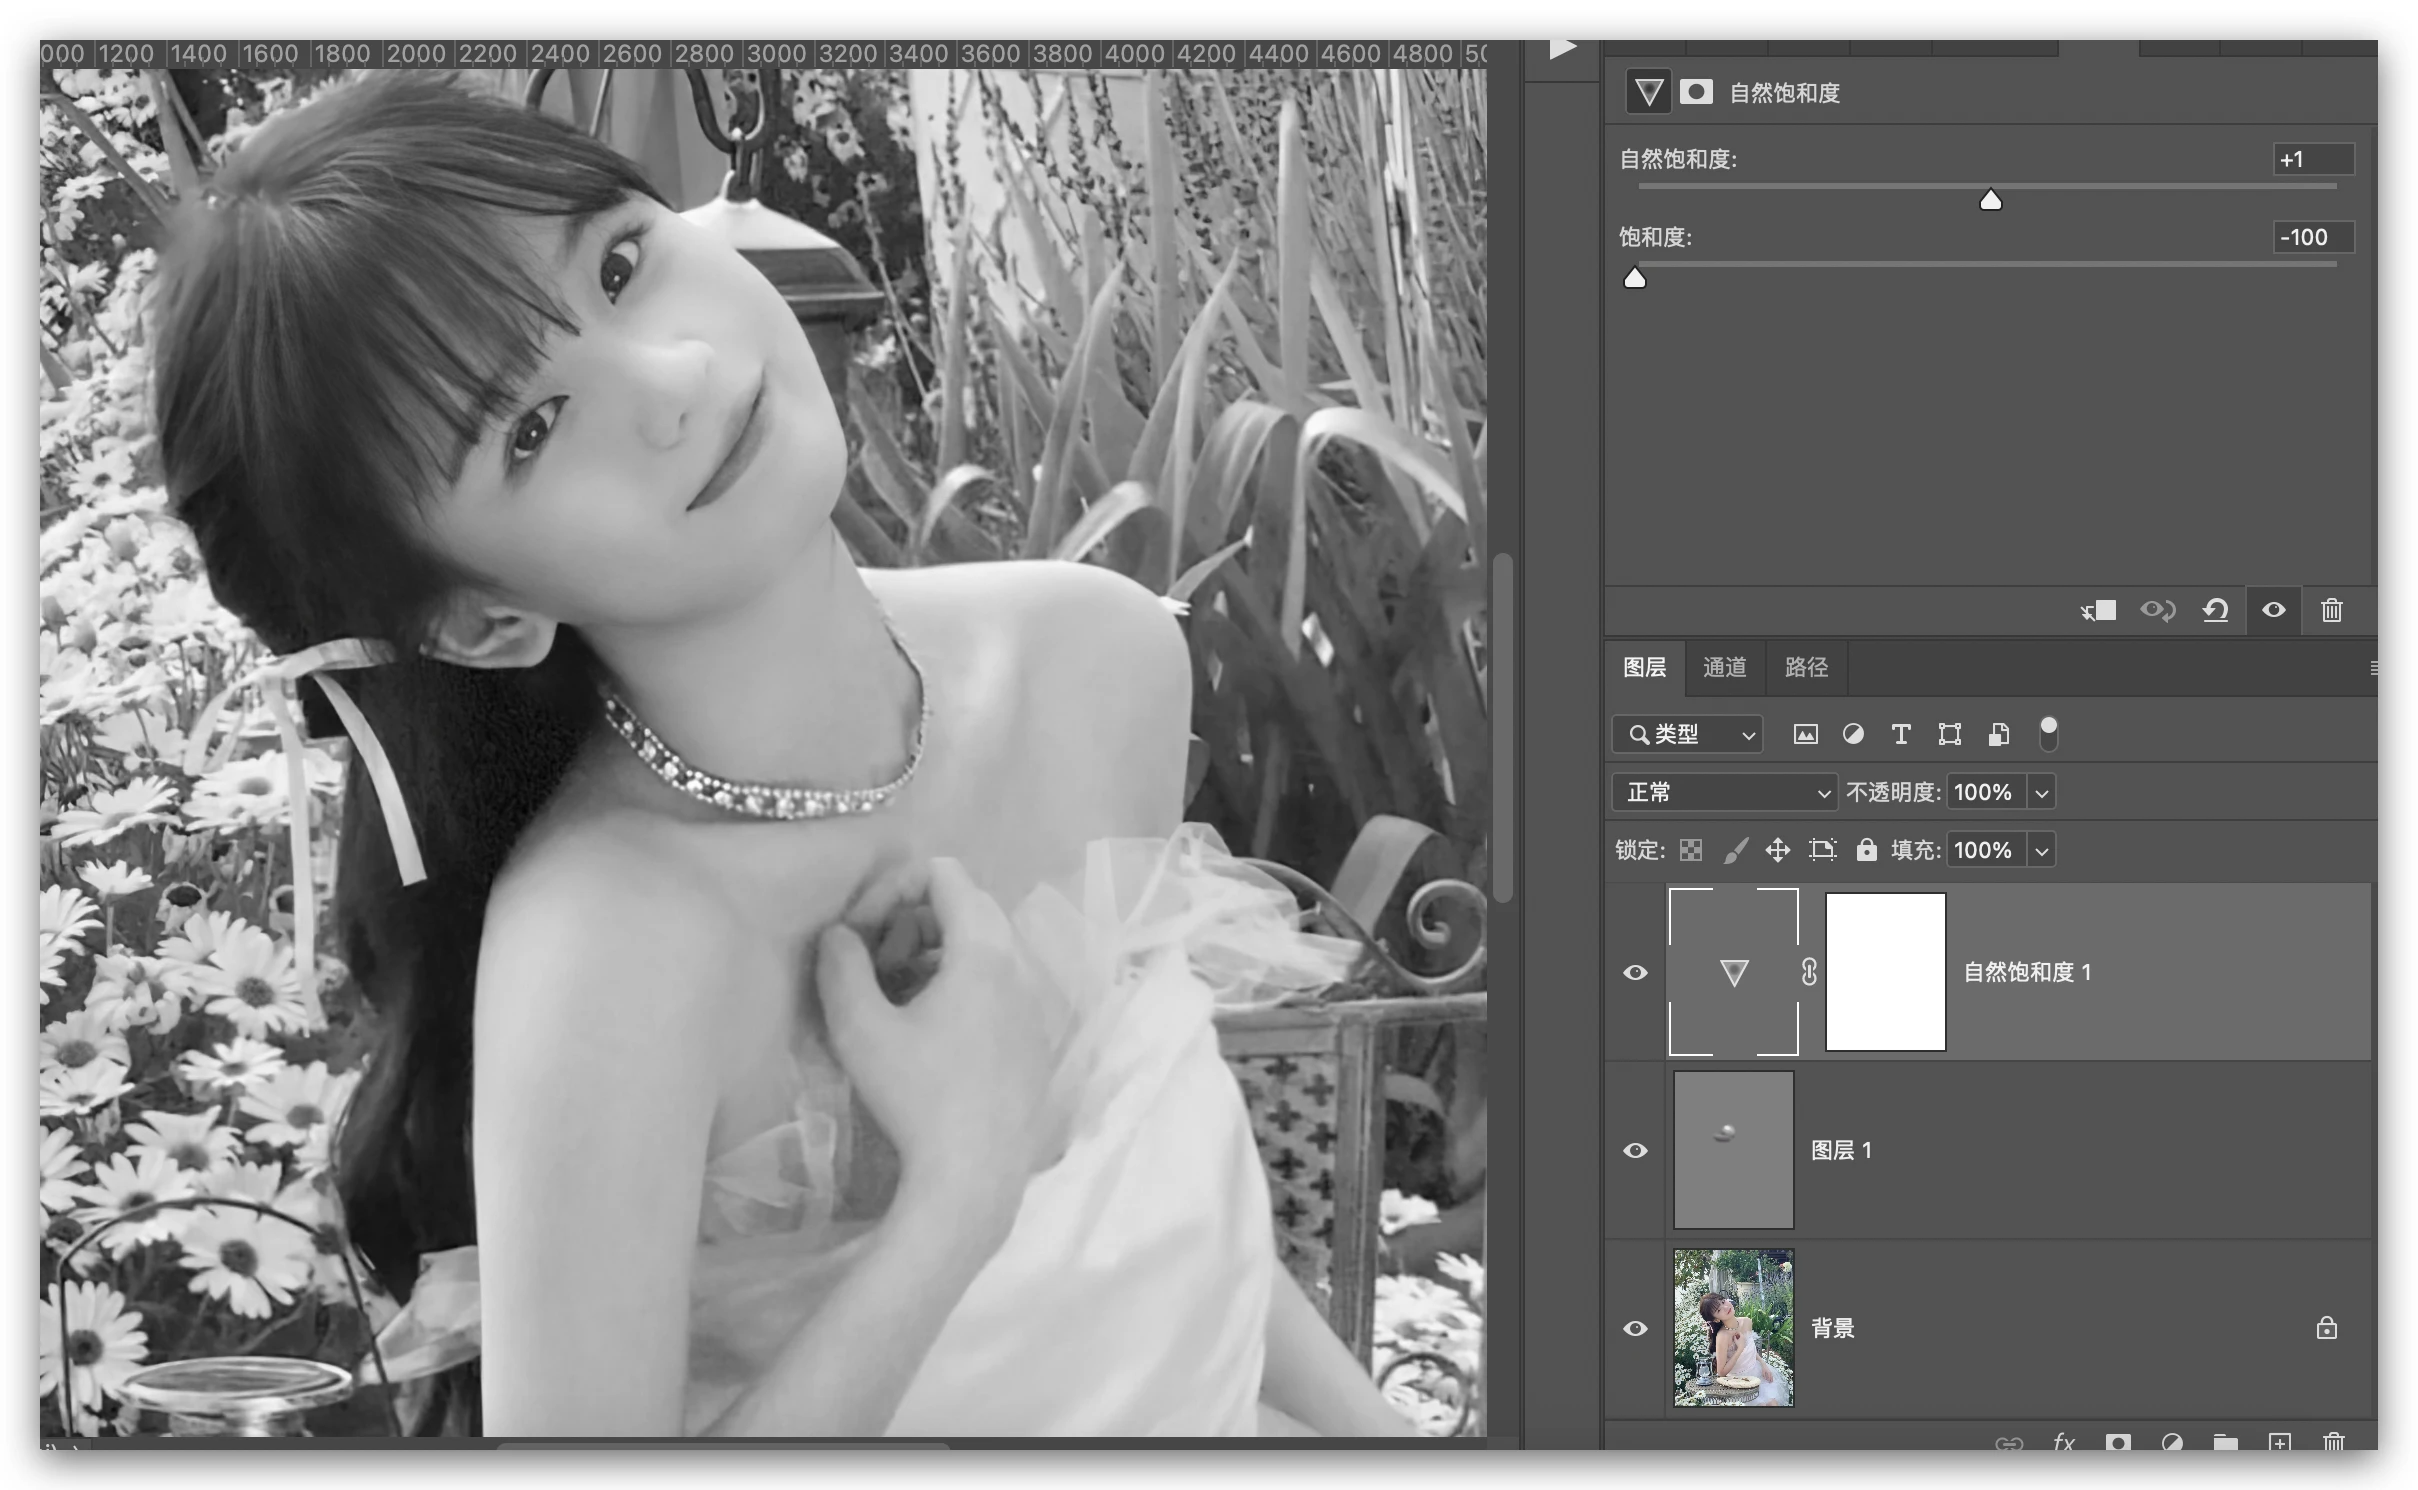This screenshot has height=1490, width=2418.
Task: Toggle the layer filter on/off switch
Action: tap(2048, 733)
